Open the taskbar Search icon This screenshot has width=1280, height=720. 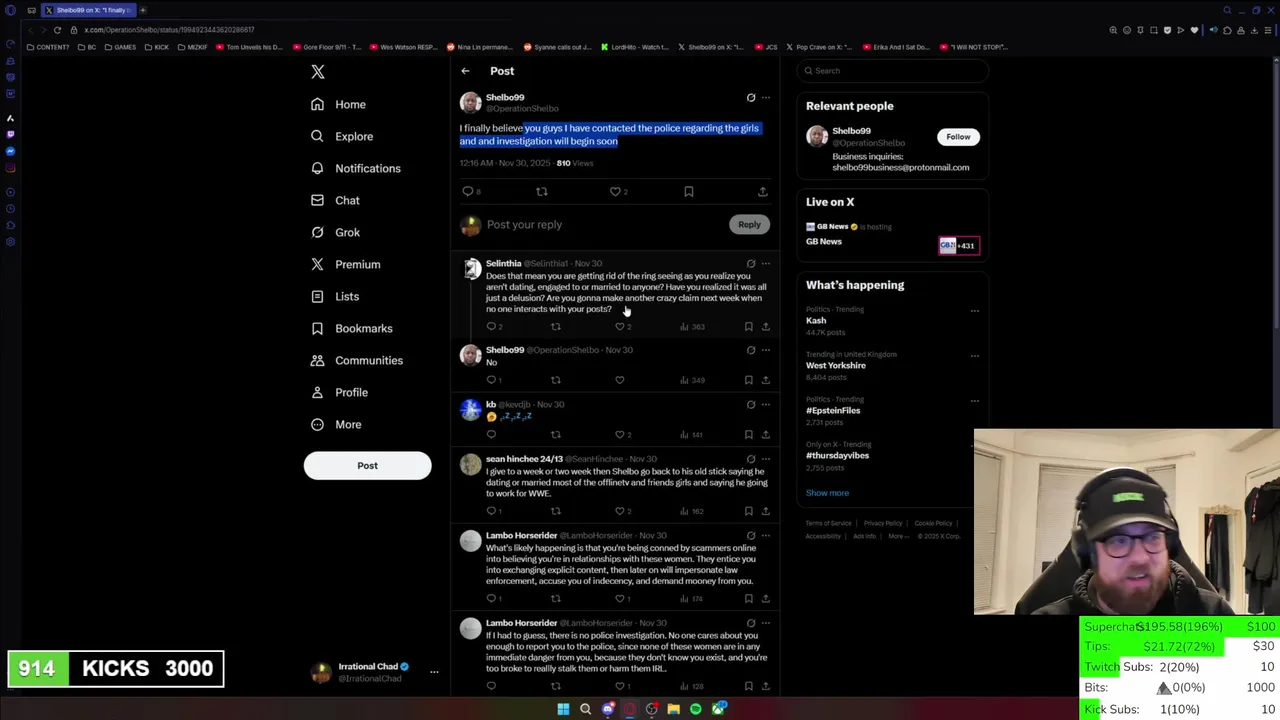pyautogui.click(x=585, y=709)
